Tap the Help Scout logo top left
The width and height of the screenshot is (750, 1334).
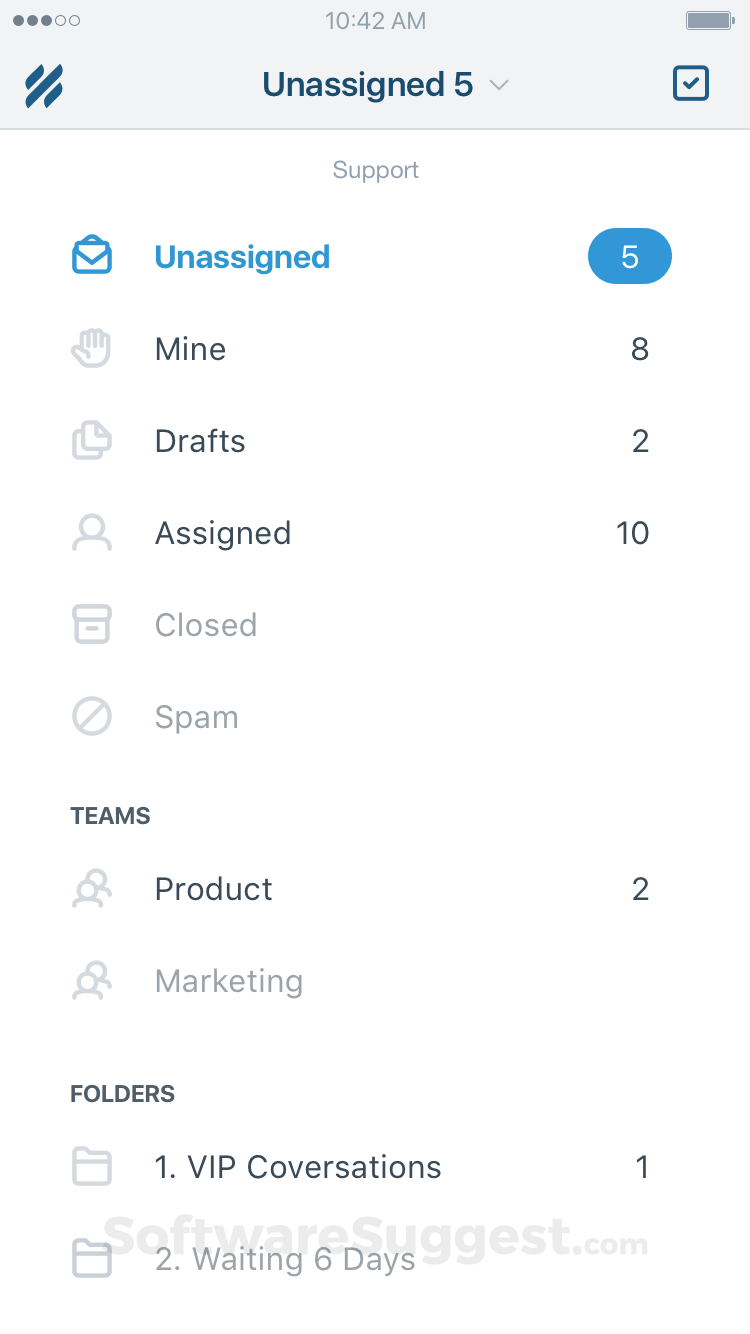click(42, 84)
